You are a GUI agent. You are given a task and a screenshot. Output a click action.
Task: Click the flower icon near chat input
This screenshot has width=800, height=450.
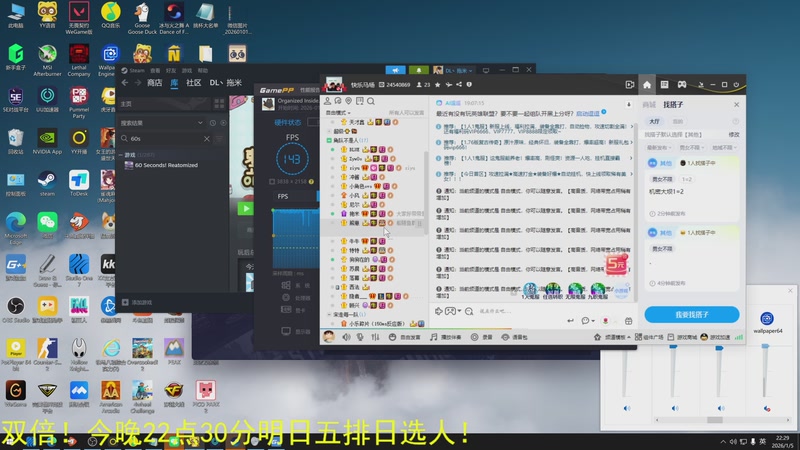606,321
